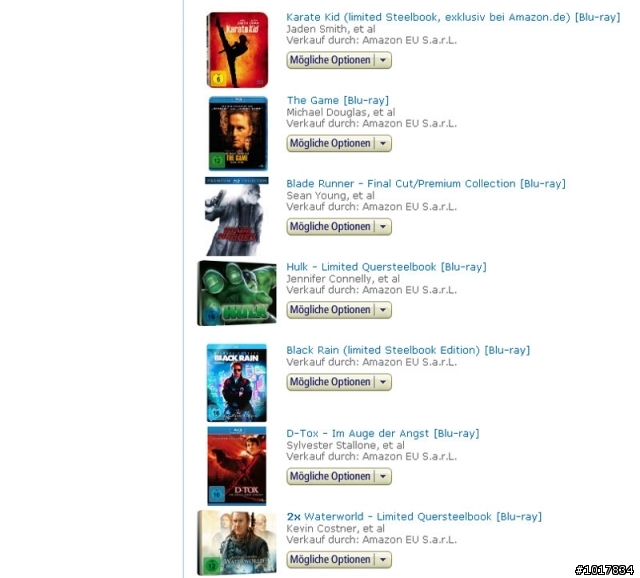Follow the Blade Runner Final Cut/Premium Collection link
The image size is (640, 578).
coord(426,184)
